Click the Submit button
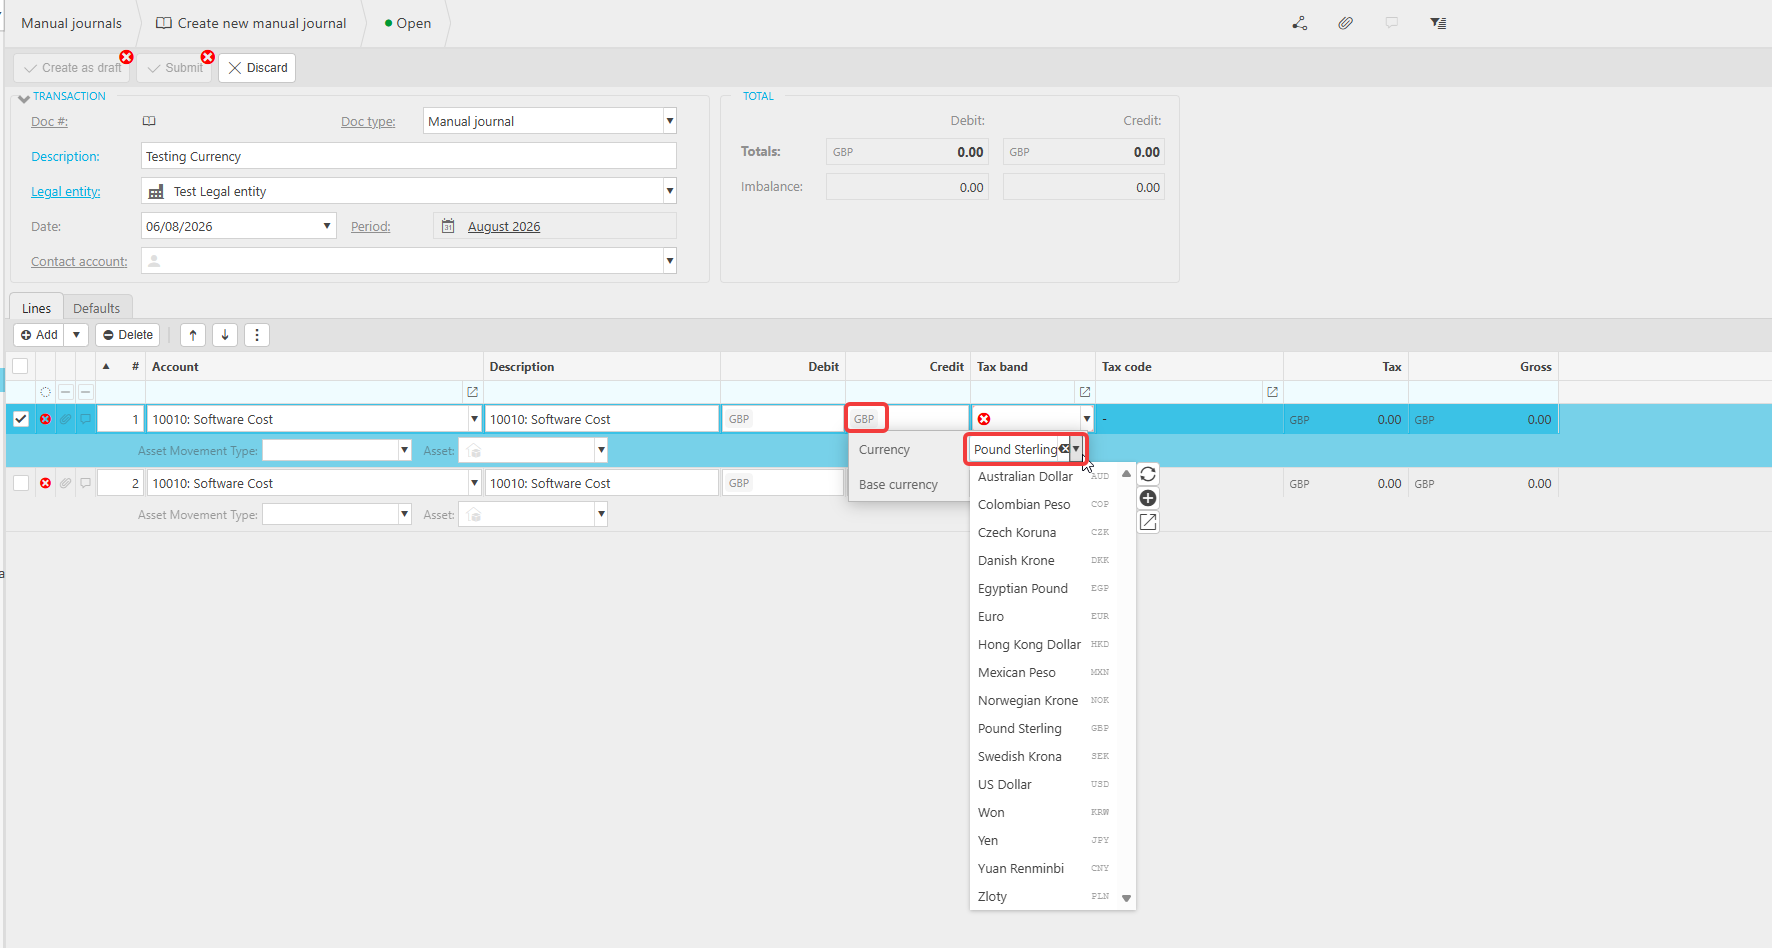This screenshot has height=948, width=1772. click(x=175, y=68)
